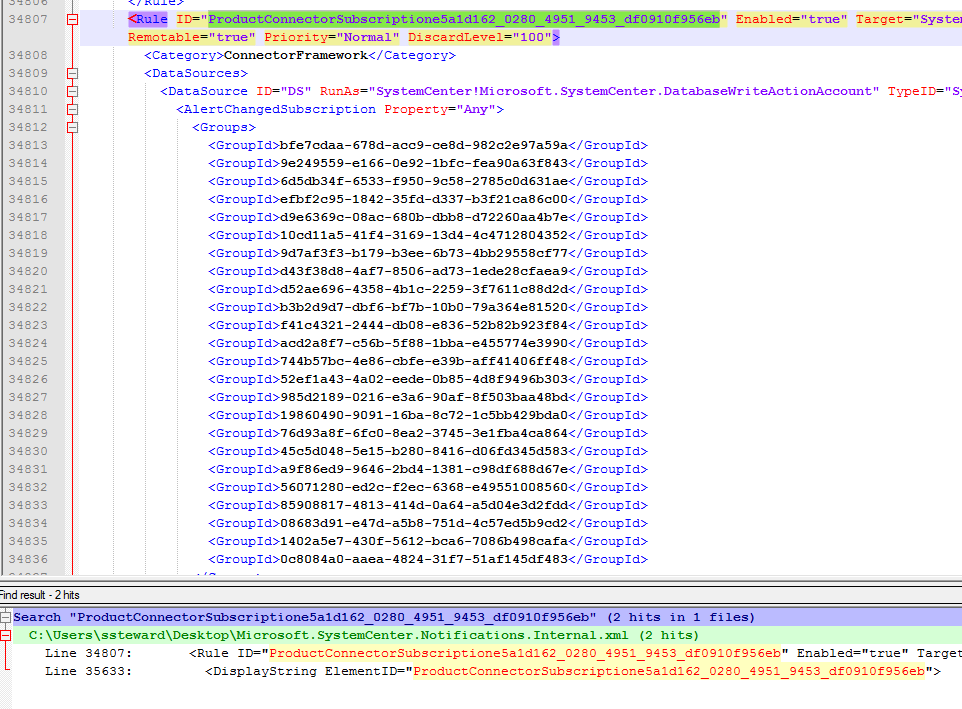Click the Enabled="true" attribute on the Rule line
This screenshot has height=709, width=962.
(791, 20)
